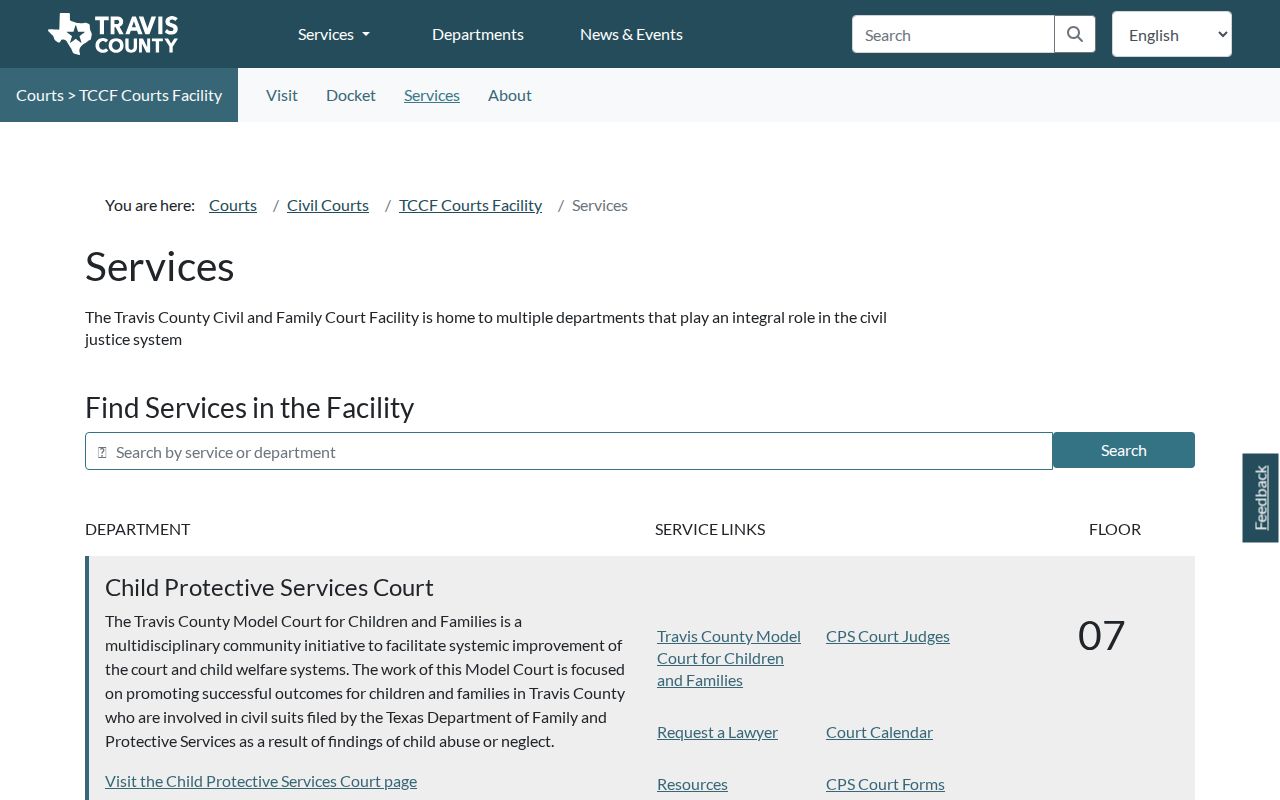Click the floor number 07
The image size is (1280, 800).
click(x=1102, y=635)
